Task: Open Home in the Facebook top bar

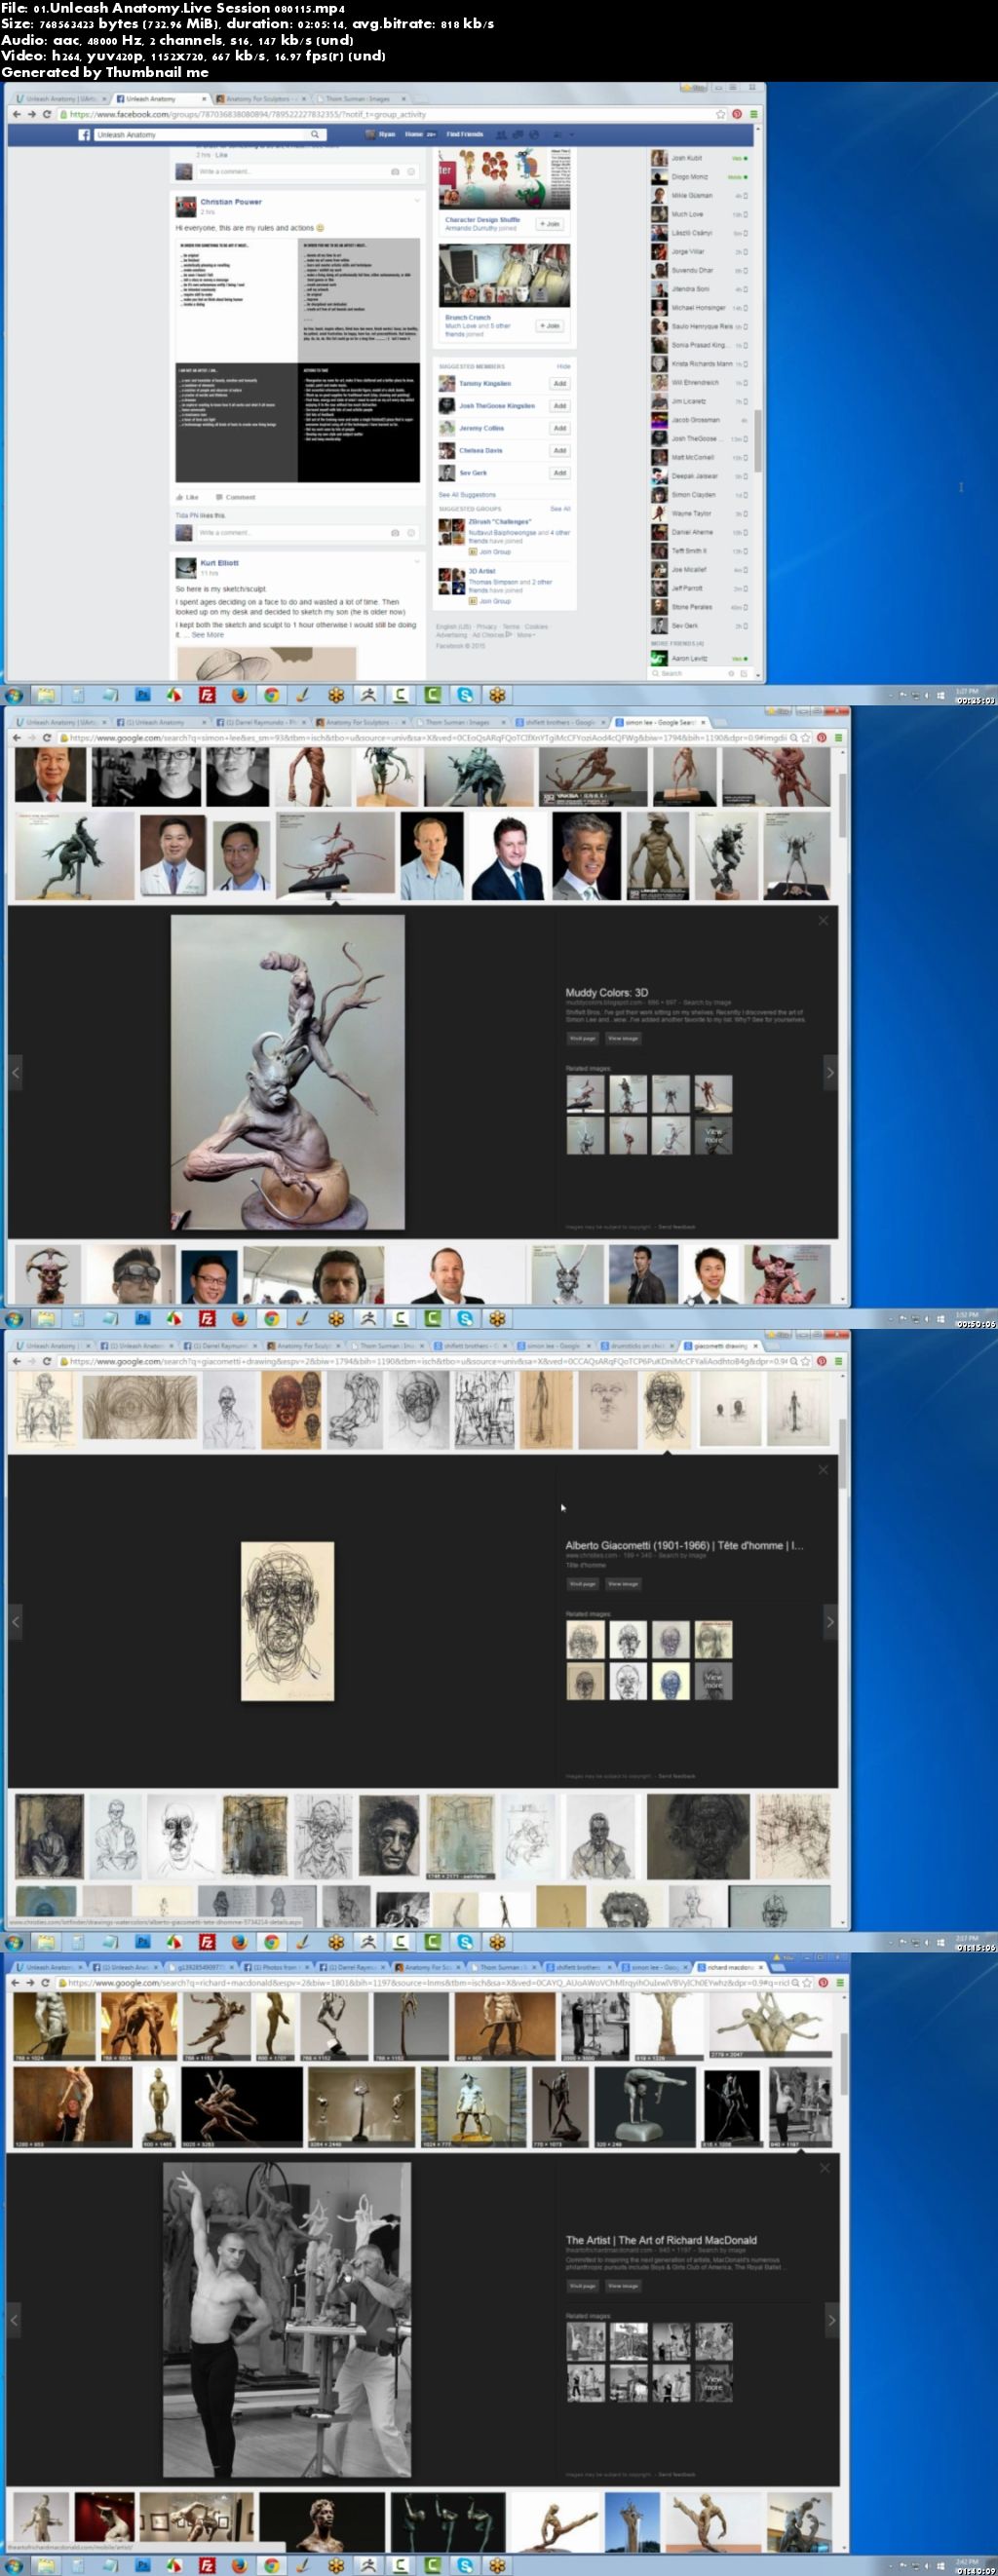Action: 413,134
